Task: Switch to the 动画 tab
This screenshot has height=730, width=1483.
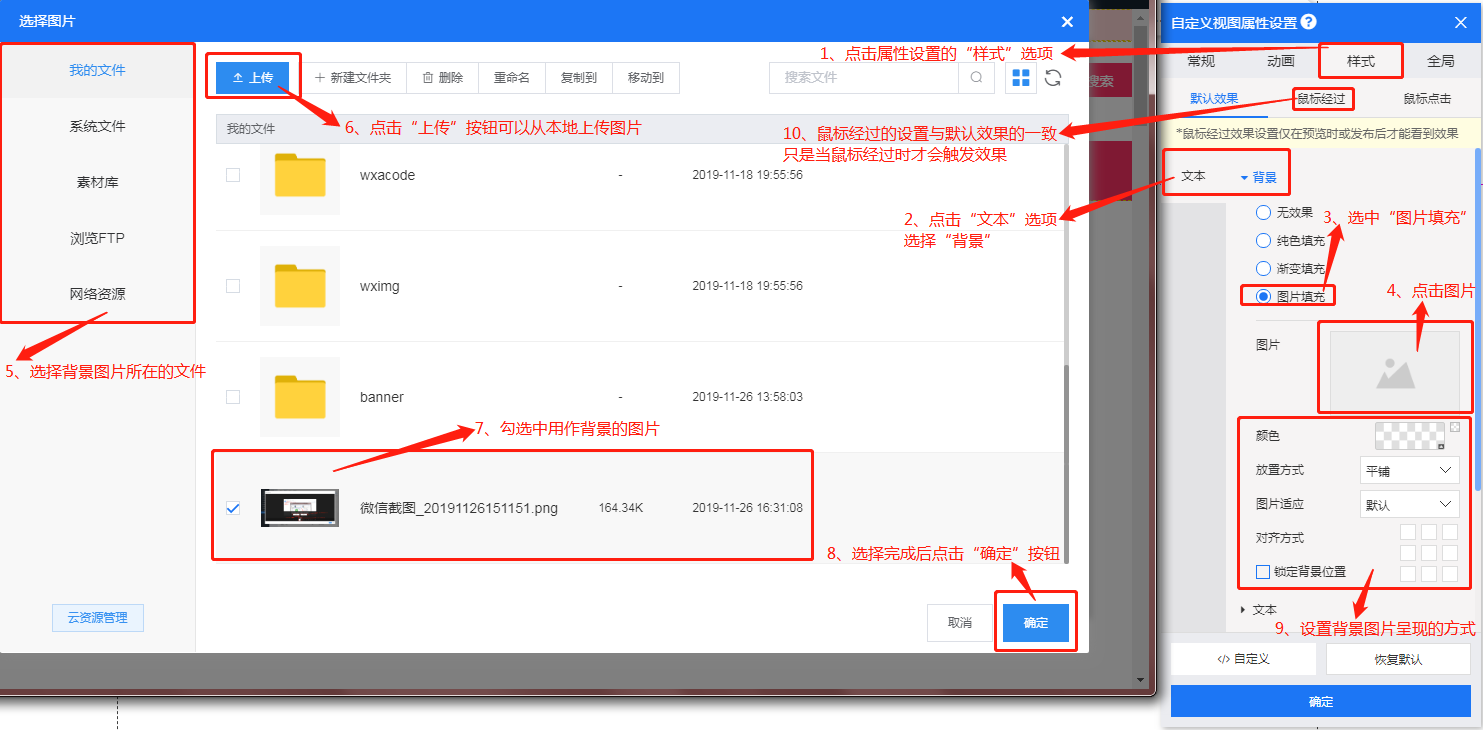Action: pos(1281,61)
